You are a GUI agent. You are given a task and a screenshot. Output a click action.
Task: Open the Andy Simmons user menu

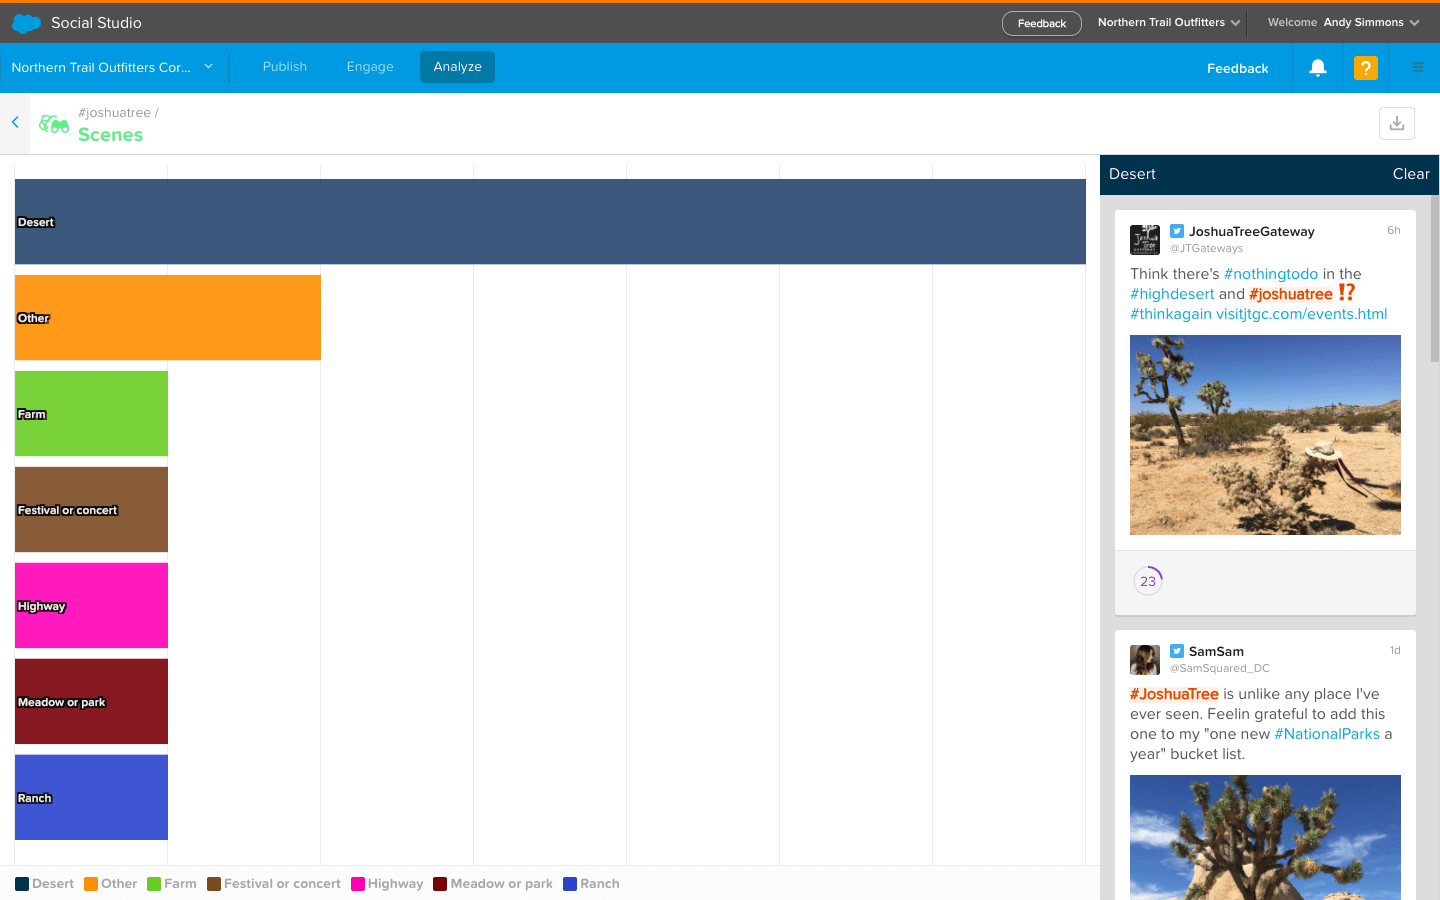pos(1344,23)
